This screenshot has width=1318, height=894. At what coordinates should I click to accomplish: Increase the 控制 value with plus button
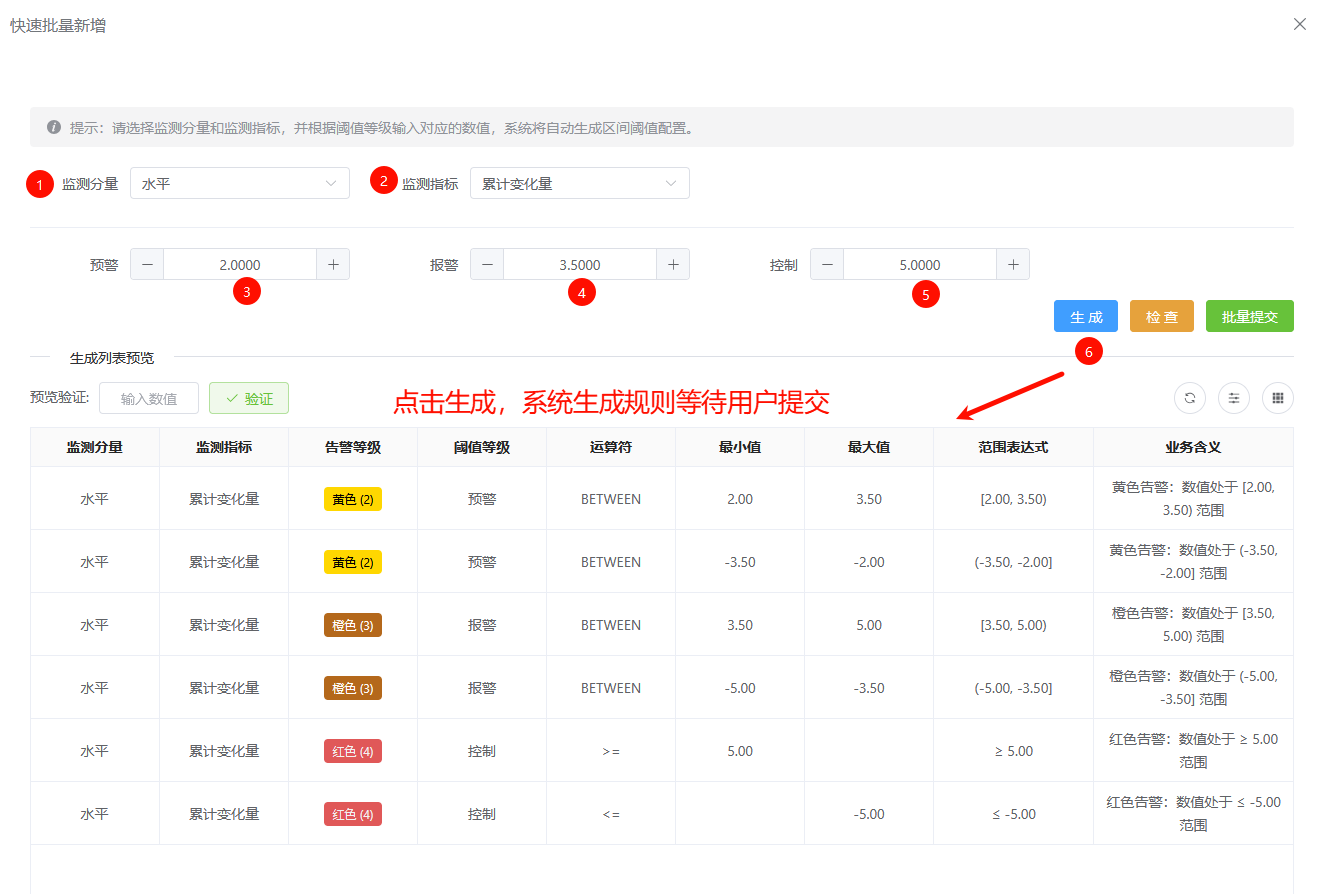[1013, 265]
